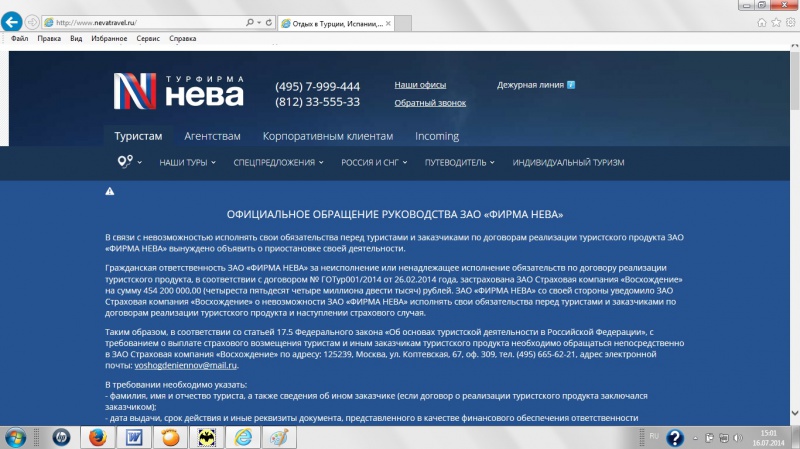The width and height of the screenshot is (800, 449).
Task: Click phone number (812) 33-555-33
Action: (317, 102)
